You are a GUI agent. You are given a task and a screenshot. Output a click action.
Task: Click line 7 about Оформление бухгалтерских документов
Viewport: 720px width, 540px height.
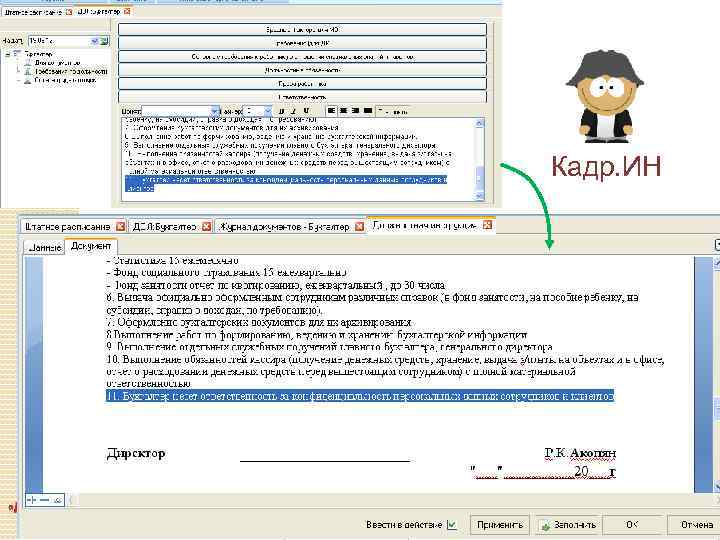(x=259, y=322)
